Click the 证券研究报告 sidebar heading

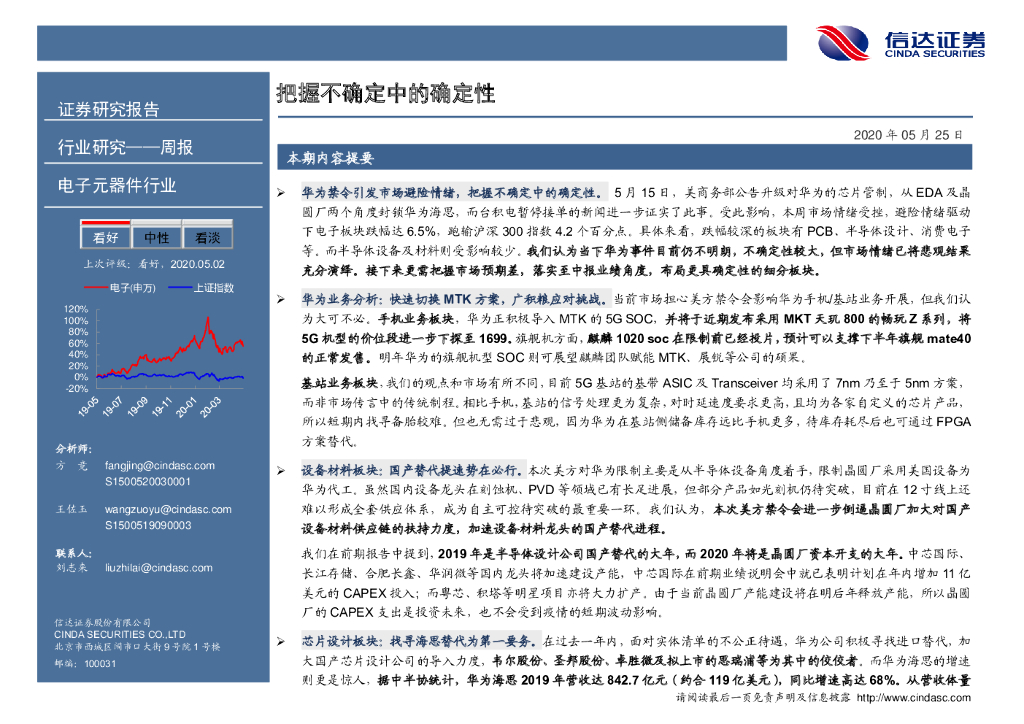[x=108, y=109]
